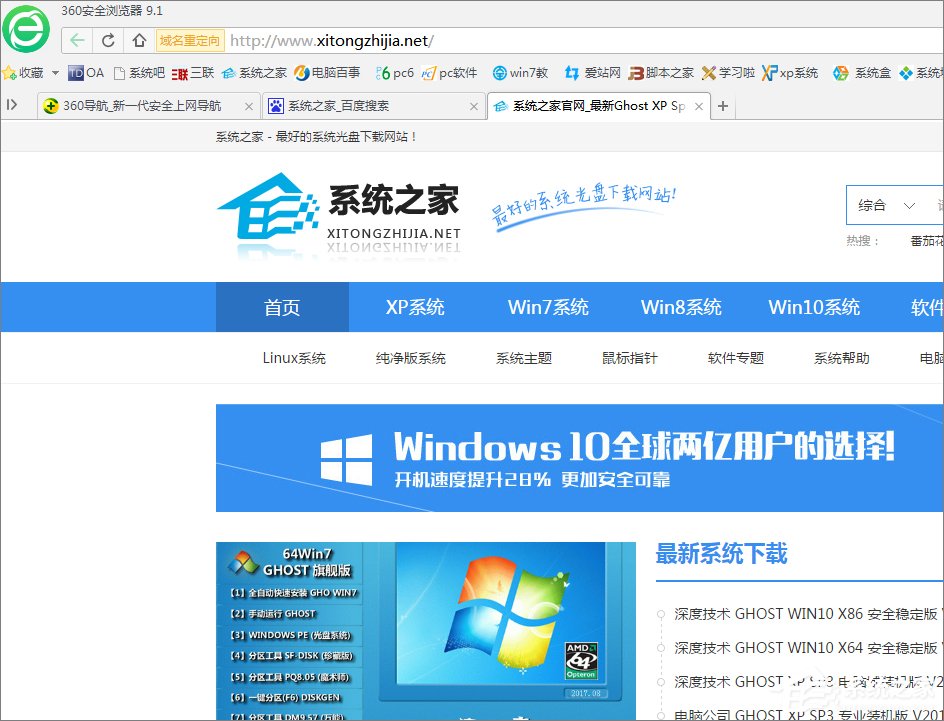The height and width of the screenshot is (721, 944).
Task: Go back with the green back arrow
Action: coord(77,40)
